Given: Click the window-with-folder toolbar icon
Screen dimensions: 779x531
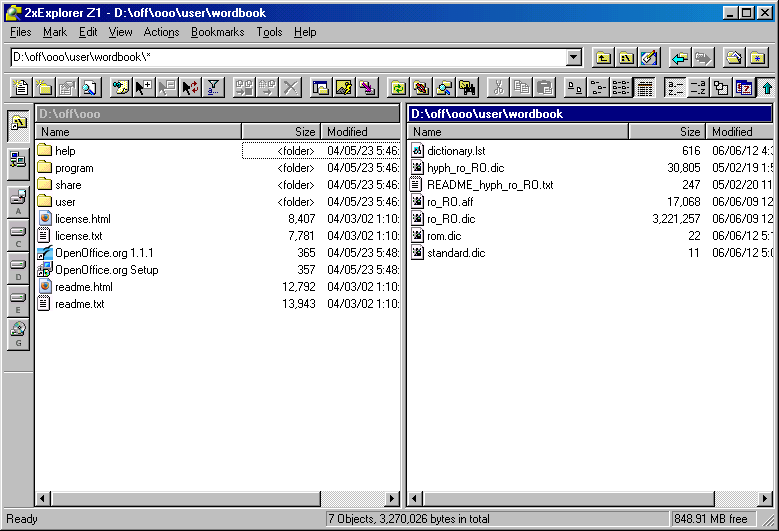Looking at the screenshot, I should click(321, 88).
